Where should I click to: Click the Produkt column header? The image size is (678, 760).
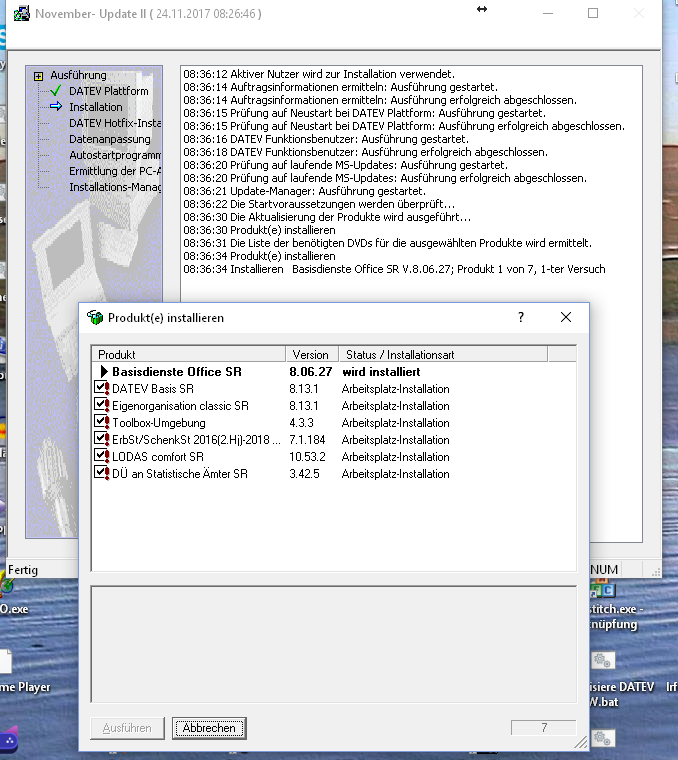point(189,354)
